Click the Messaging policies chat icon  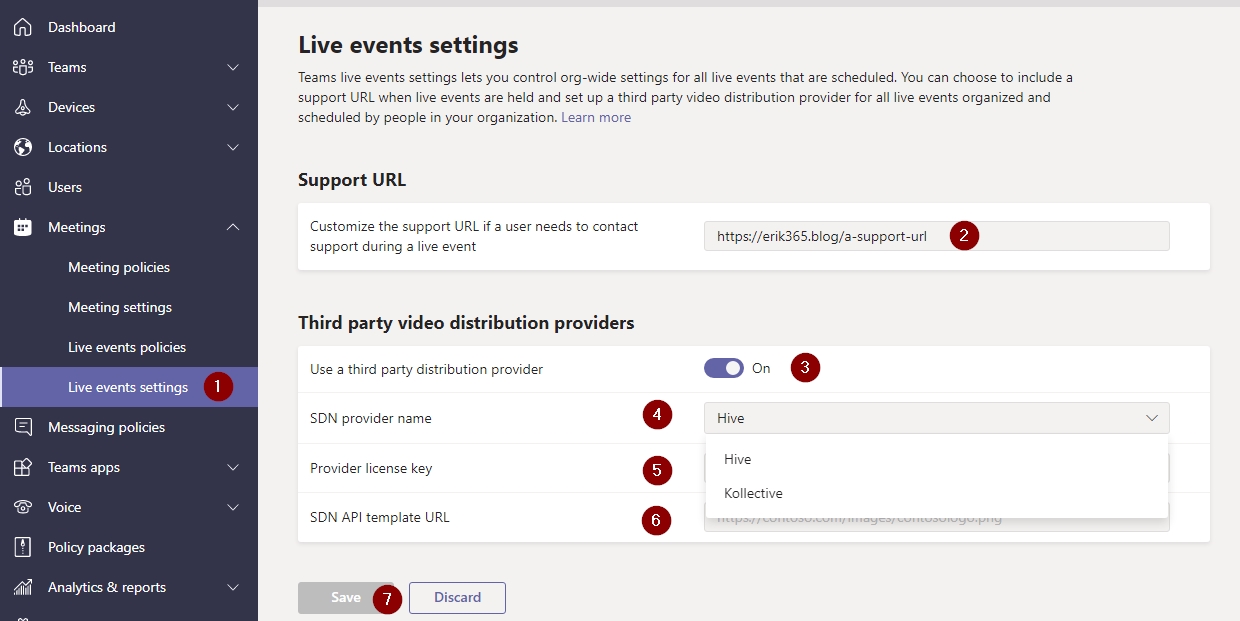coord(22,427)
